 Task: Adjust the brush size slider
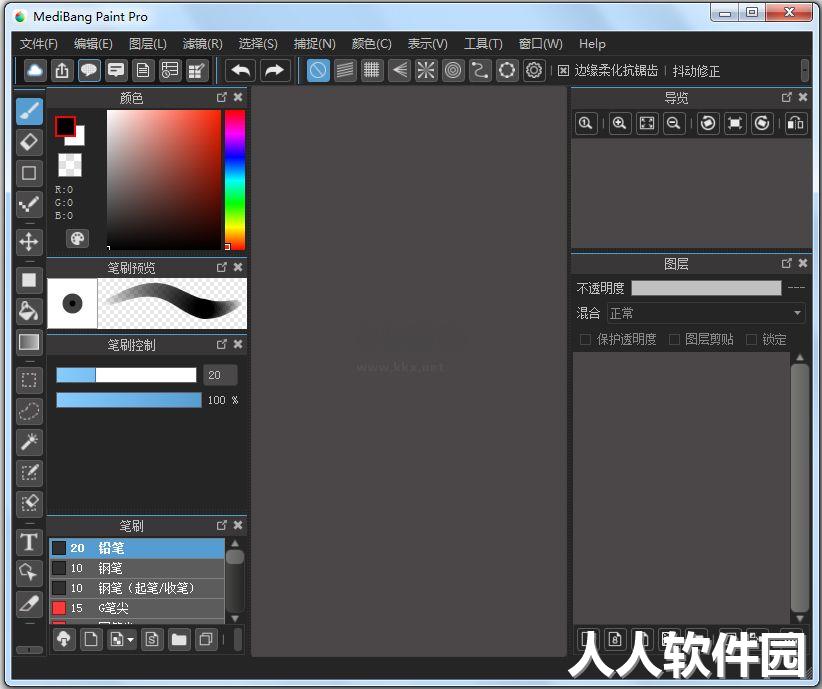pyautogui.click(x=126, y=375)
